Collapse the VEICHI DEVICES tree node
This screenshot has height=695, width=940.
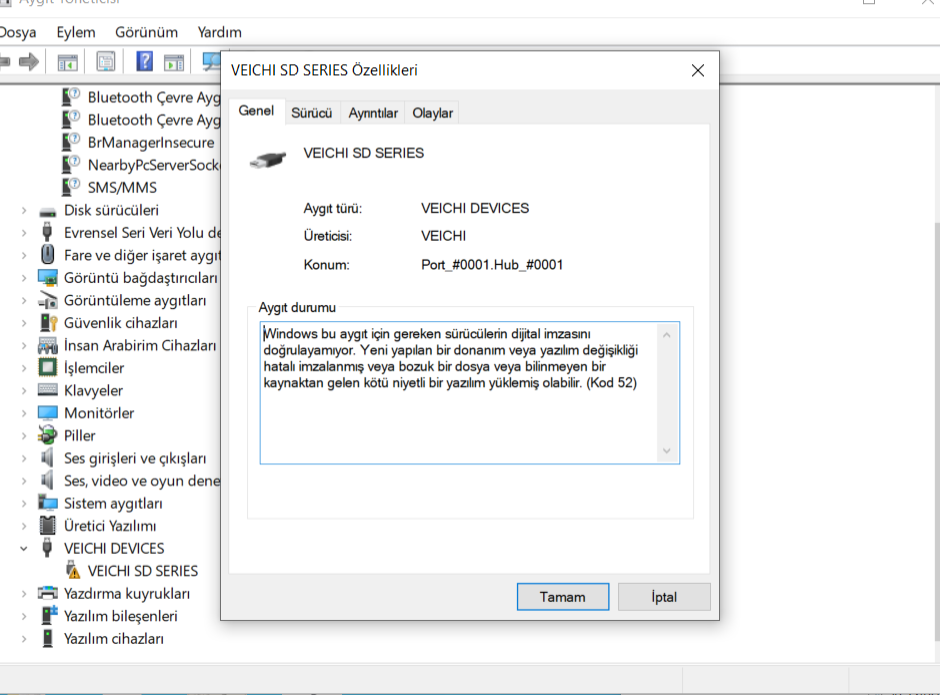click(x=24, y=548)
